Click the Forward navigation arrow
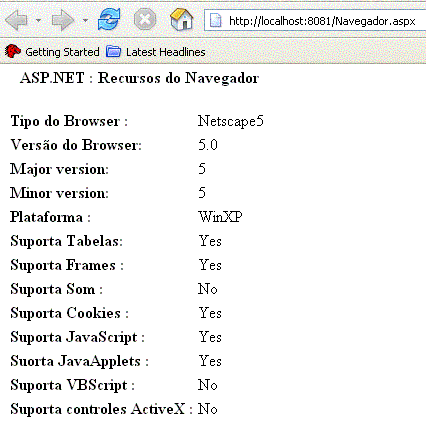 click(x=63, y=20)
